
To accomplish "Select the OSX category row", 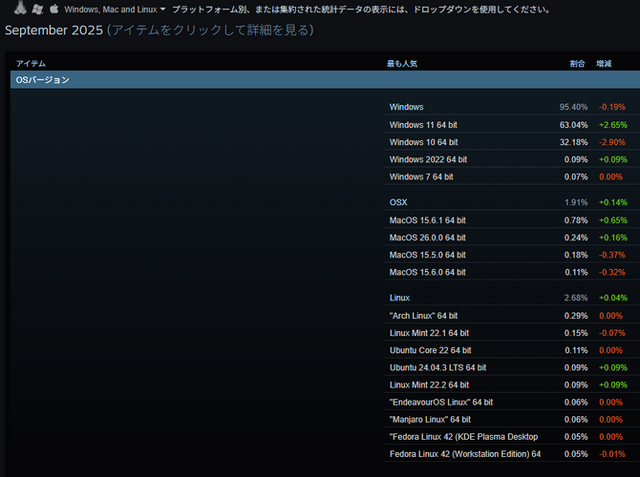I will click(x=398, y=202).
